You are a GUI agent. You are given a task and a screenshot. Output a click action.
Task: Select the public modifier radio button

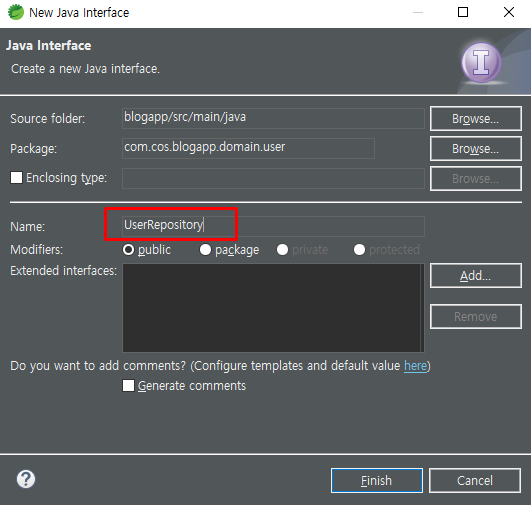click(128, 250)
